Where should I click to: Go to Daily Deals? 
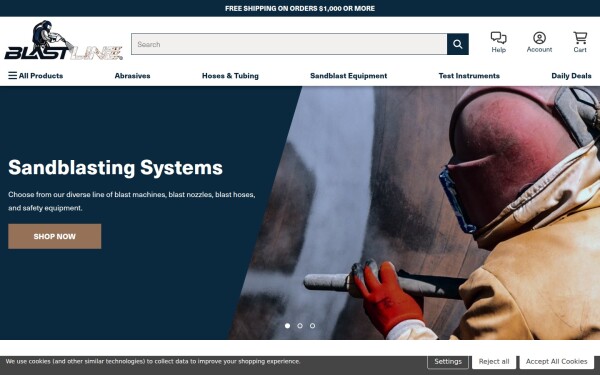[571, 76]
